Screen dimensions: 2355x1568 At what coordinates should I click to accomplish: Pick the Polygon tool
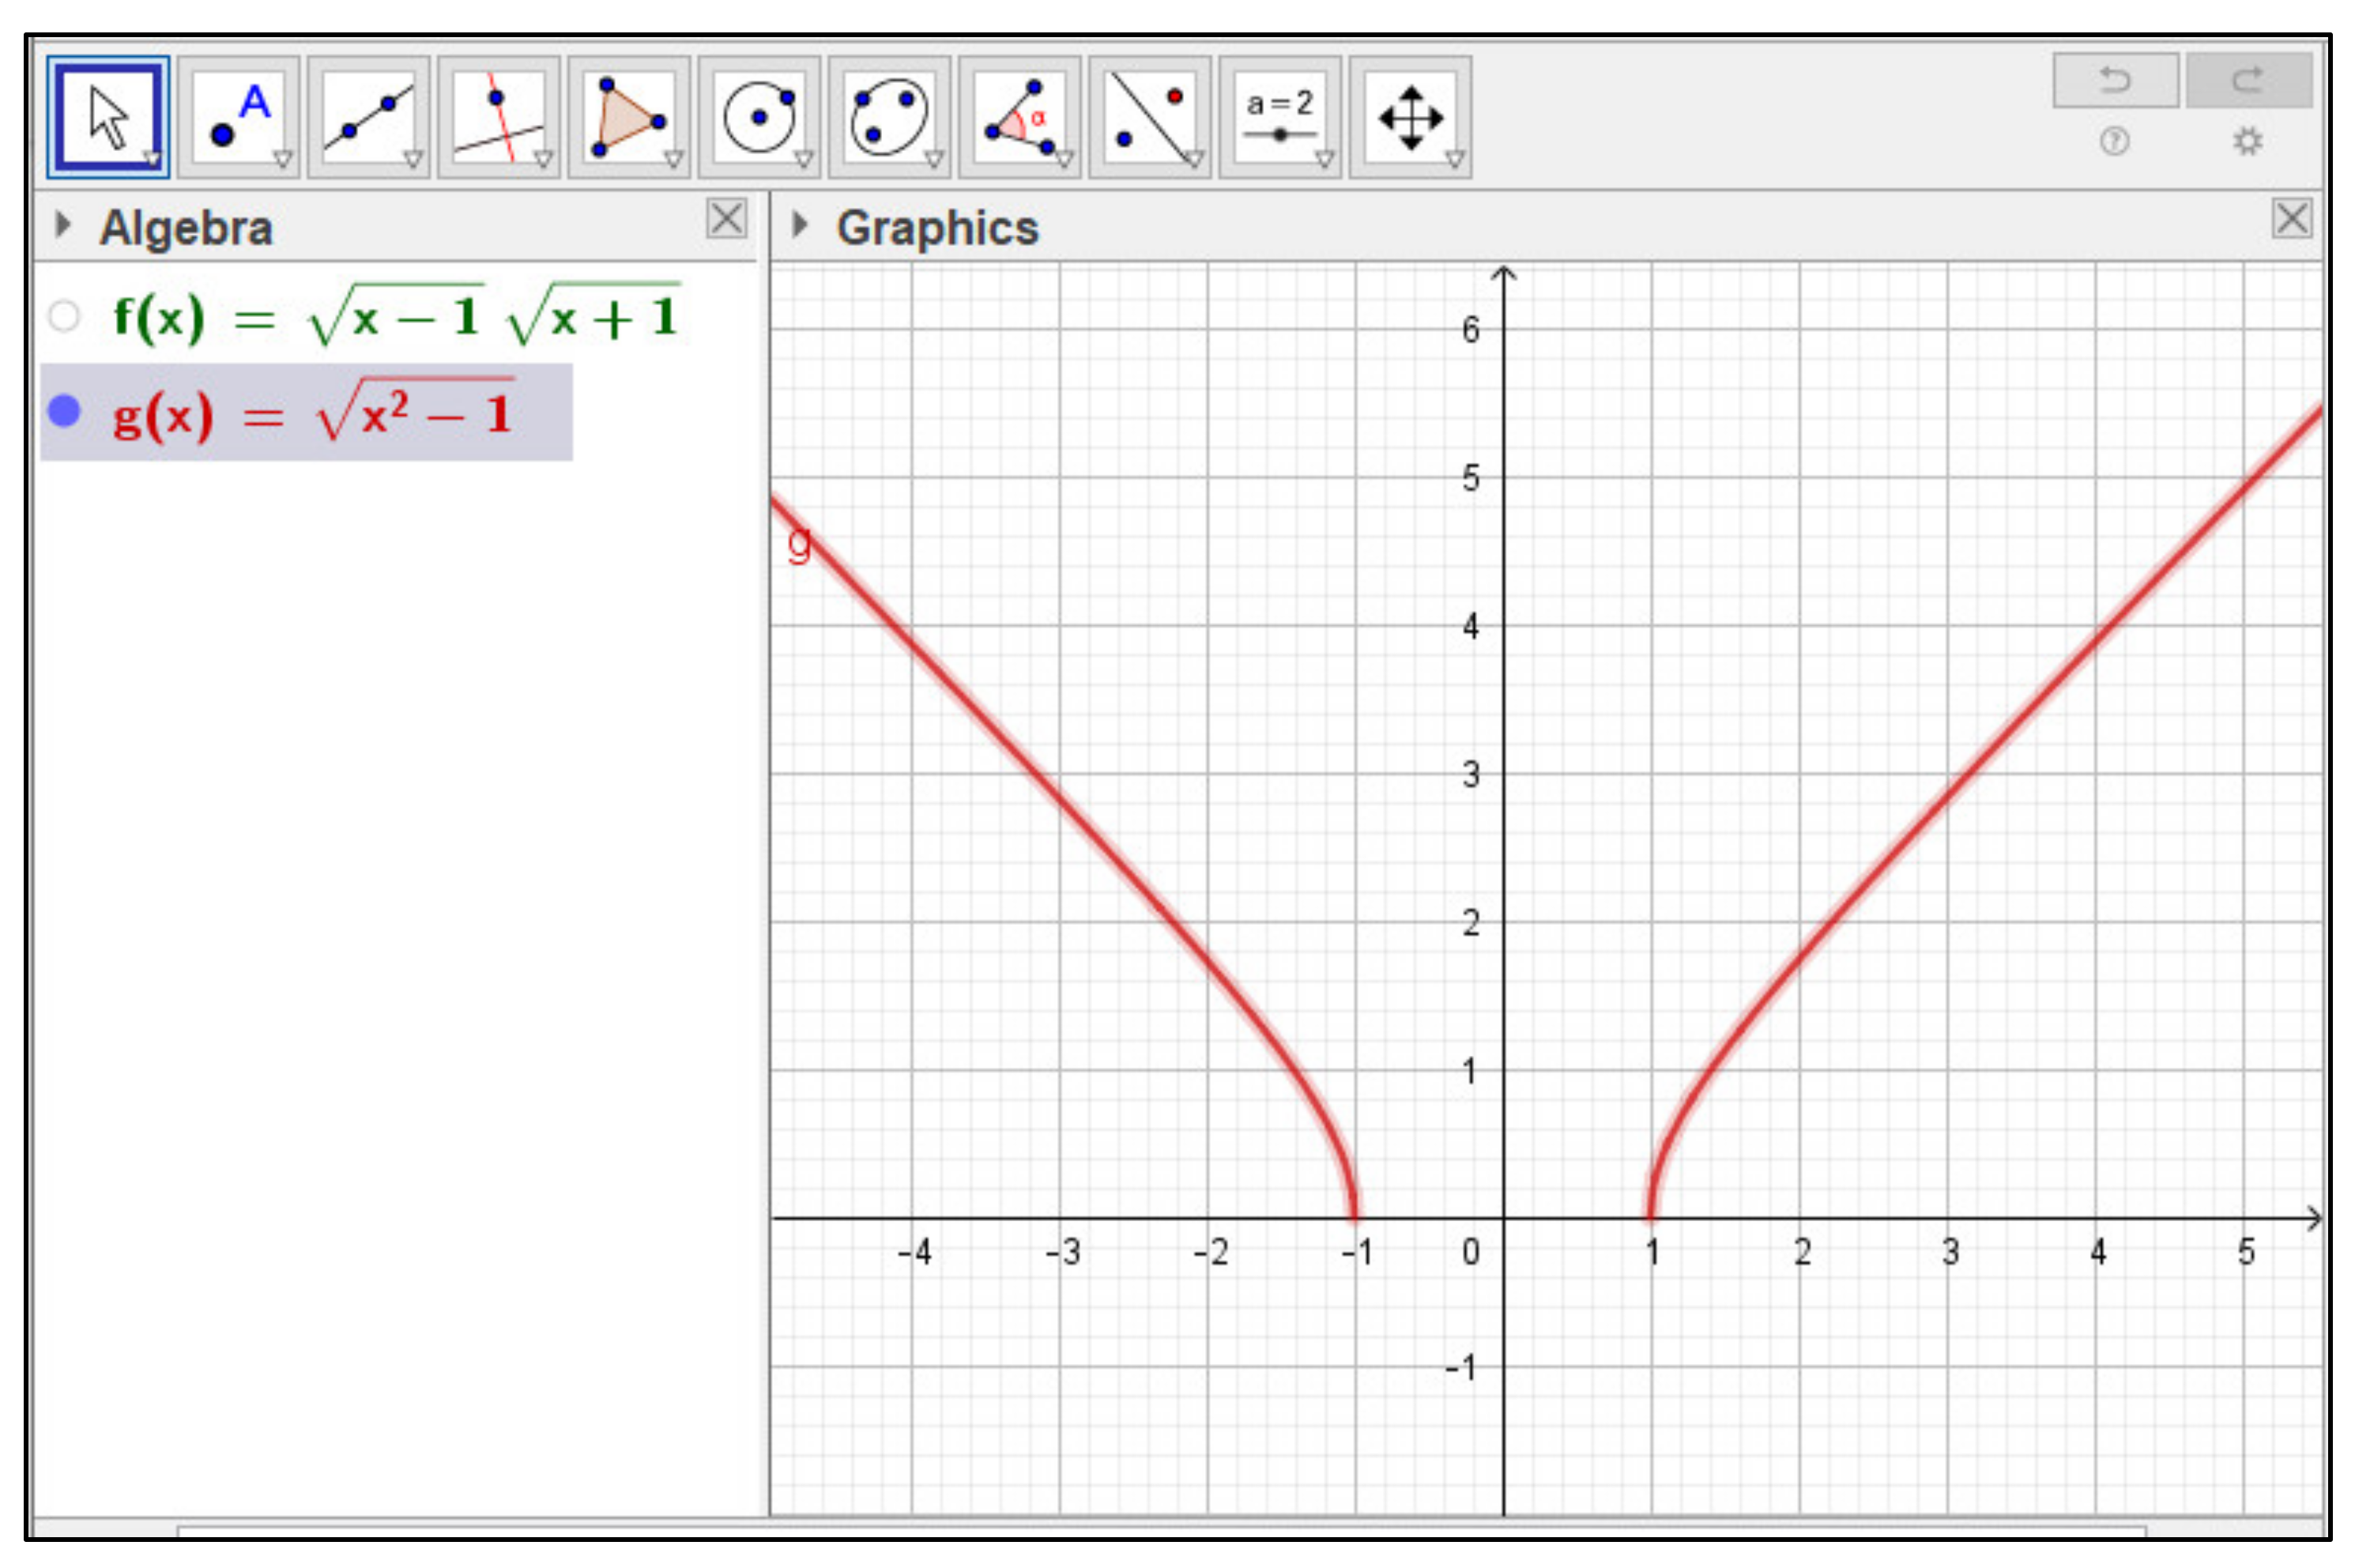pos(628,117)
